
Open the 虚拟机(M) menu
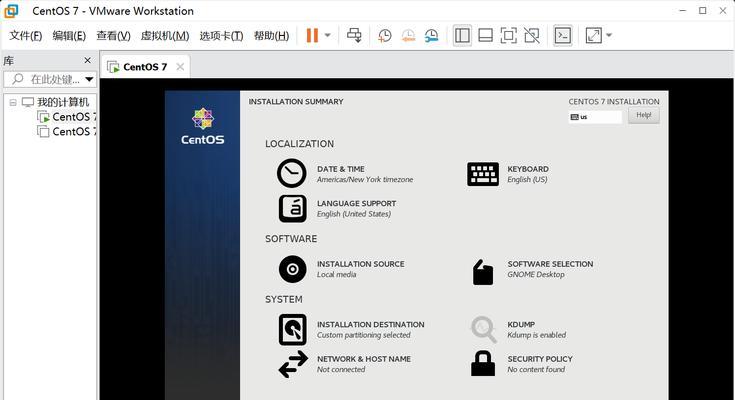pyautogui.click(x=165, y=36)
